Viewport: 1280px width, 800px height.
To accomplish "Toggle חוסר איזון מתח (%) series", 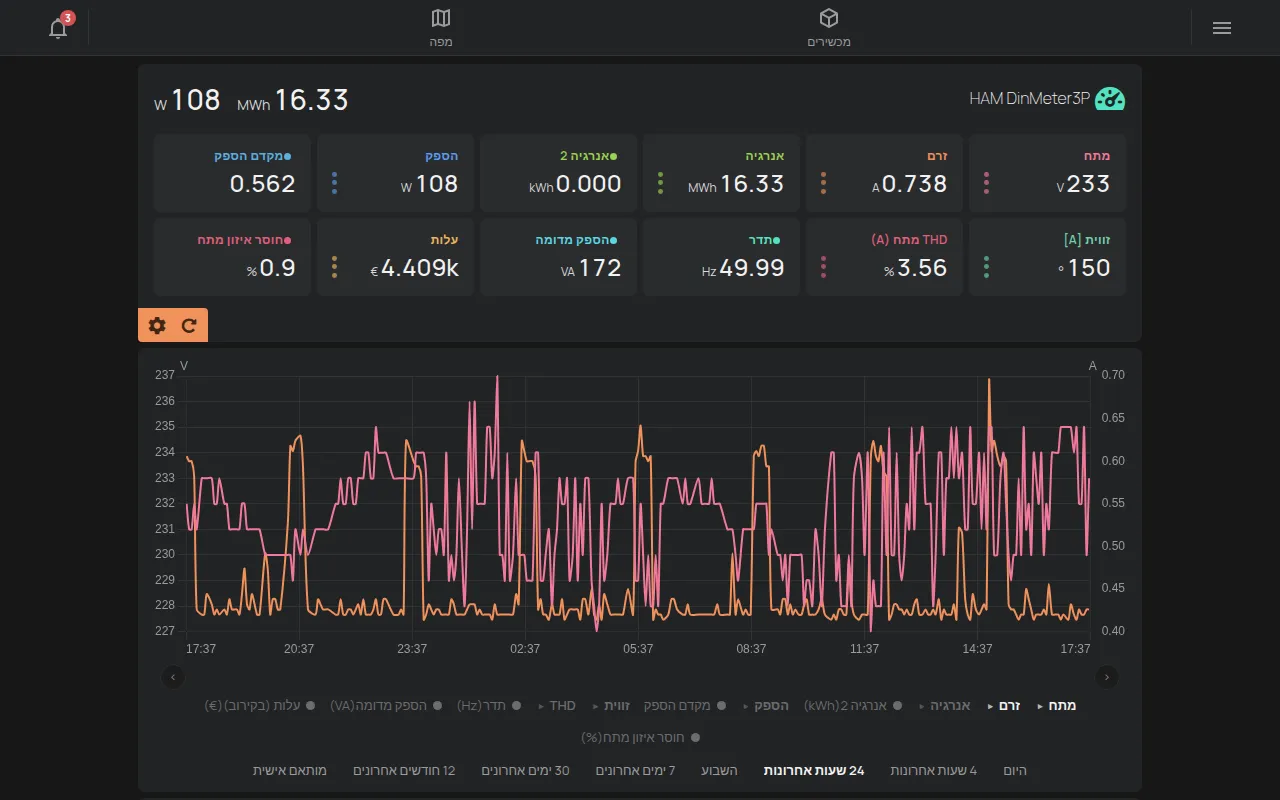I will [x=640, y=737].
